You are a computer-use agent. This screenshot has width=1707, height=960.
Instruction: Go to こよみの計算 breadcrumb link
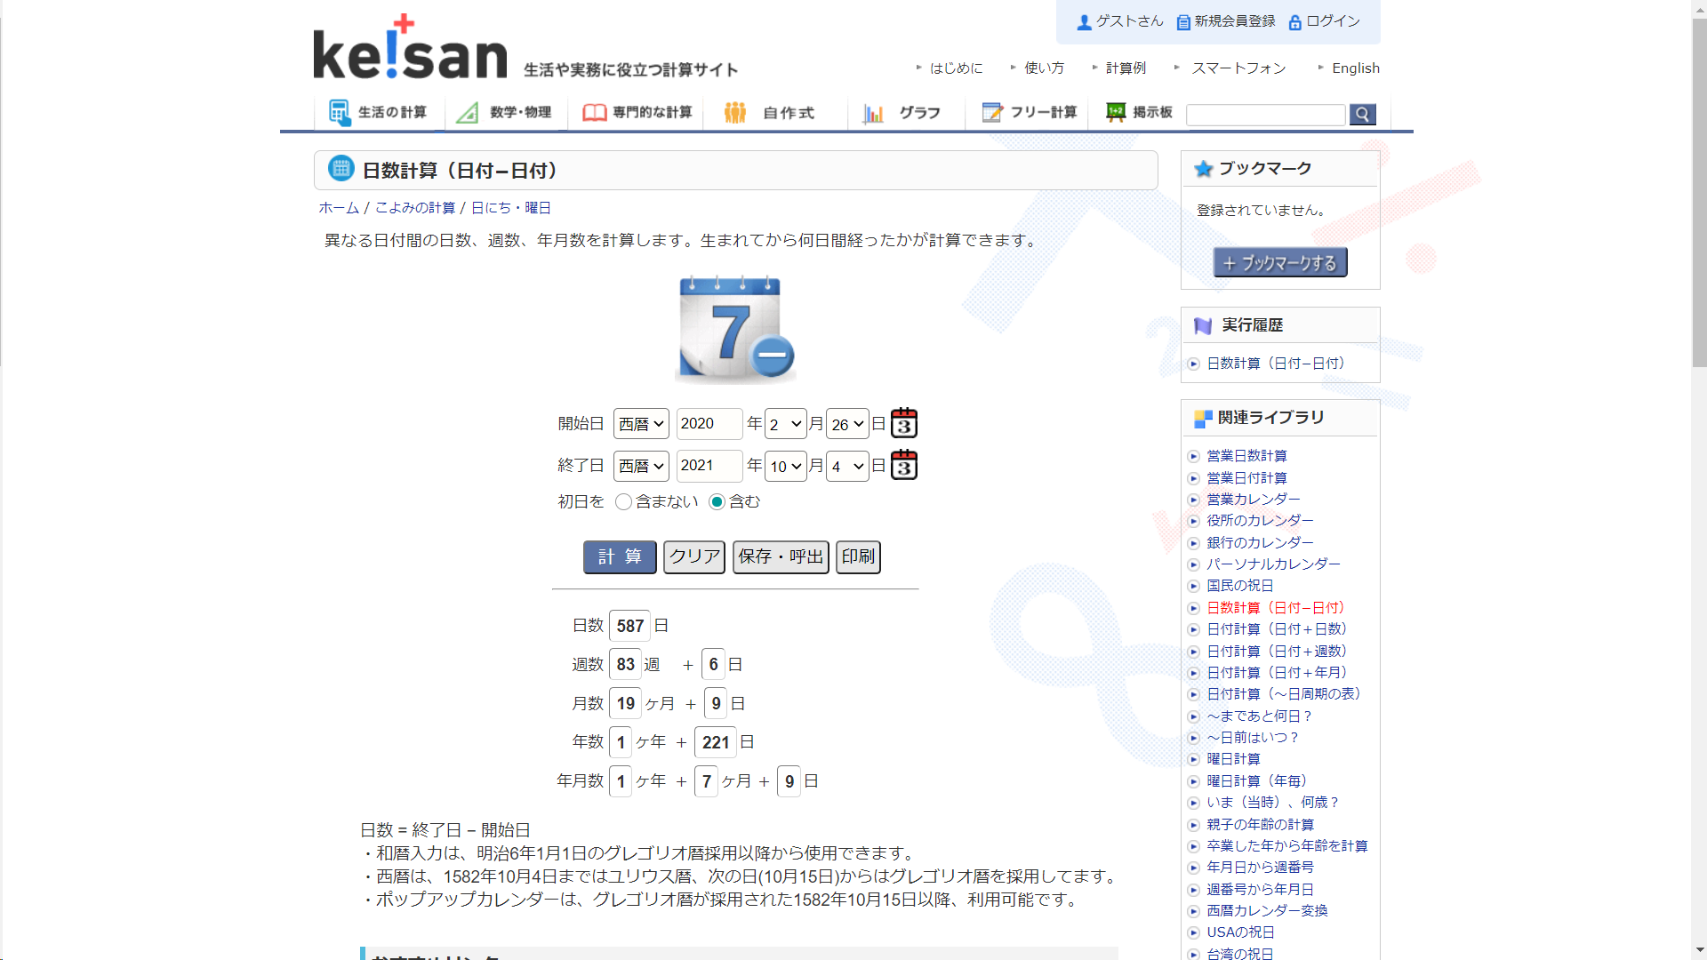415,208
